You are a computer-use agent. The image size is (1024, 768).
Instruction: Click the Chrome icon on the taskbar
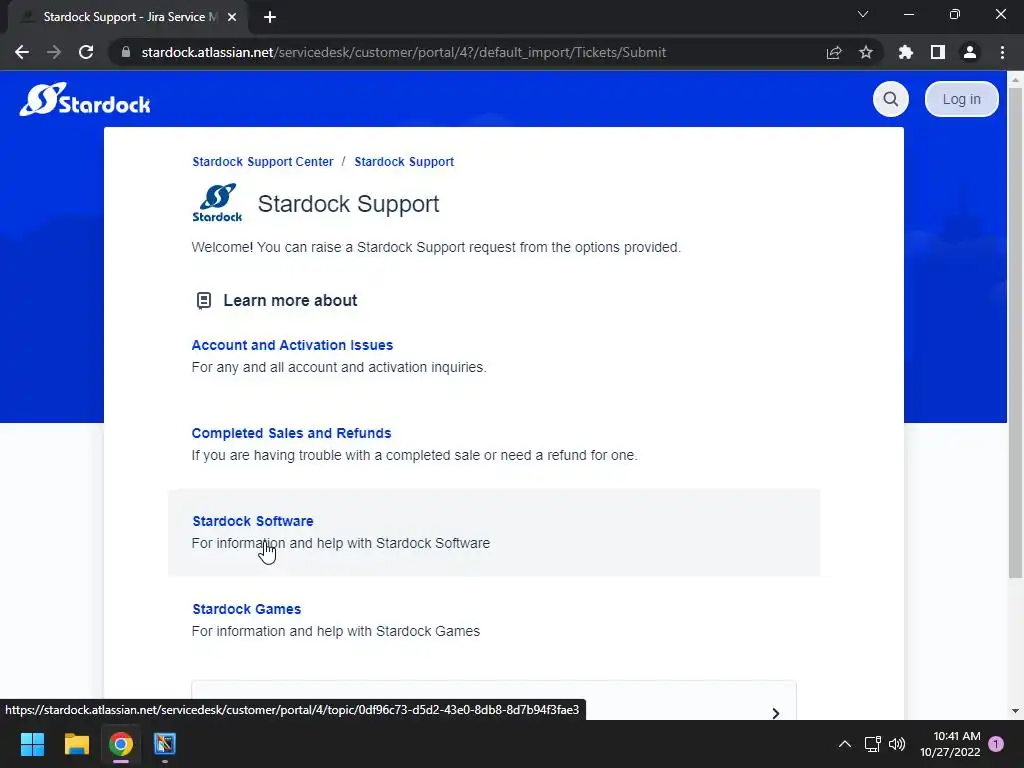(121, 744)
